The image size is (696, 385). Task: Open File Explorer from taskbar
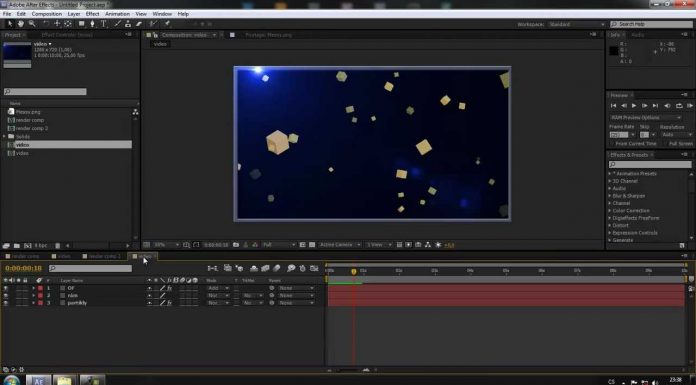point(65,380)
